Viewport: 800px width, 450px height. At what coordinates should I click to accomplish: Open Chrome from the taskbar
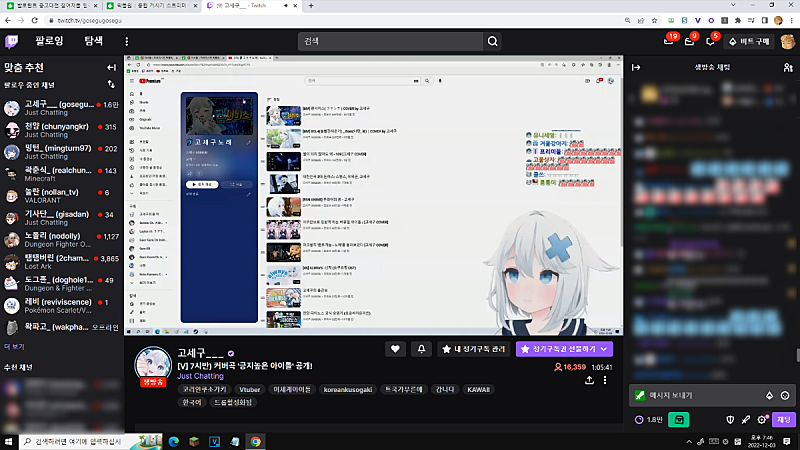[256, 441]
